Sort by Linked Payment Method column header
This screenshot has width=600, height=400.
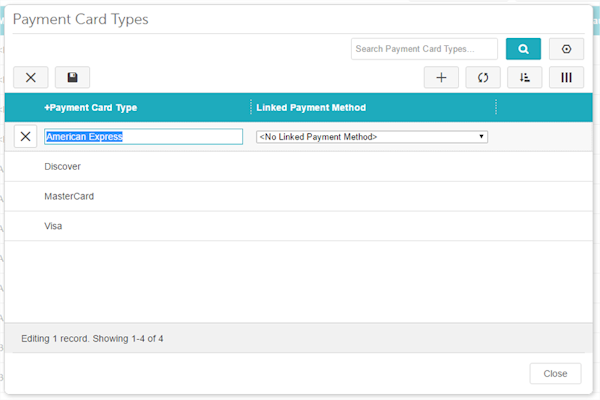coord(311,108)
